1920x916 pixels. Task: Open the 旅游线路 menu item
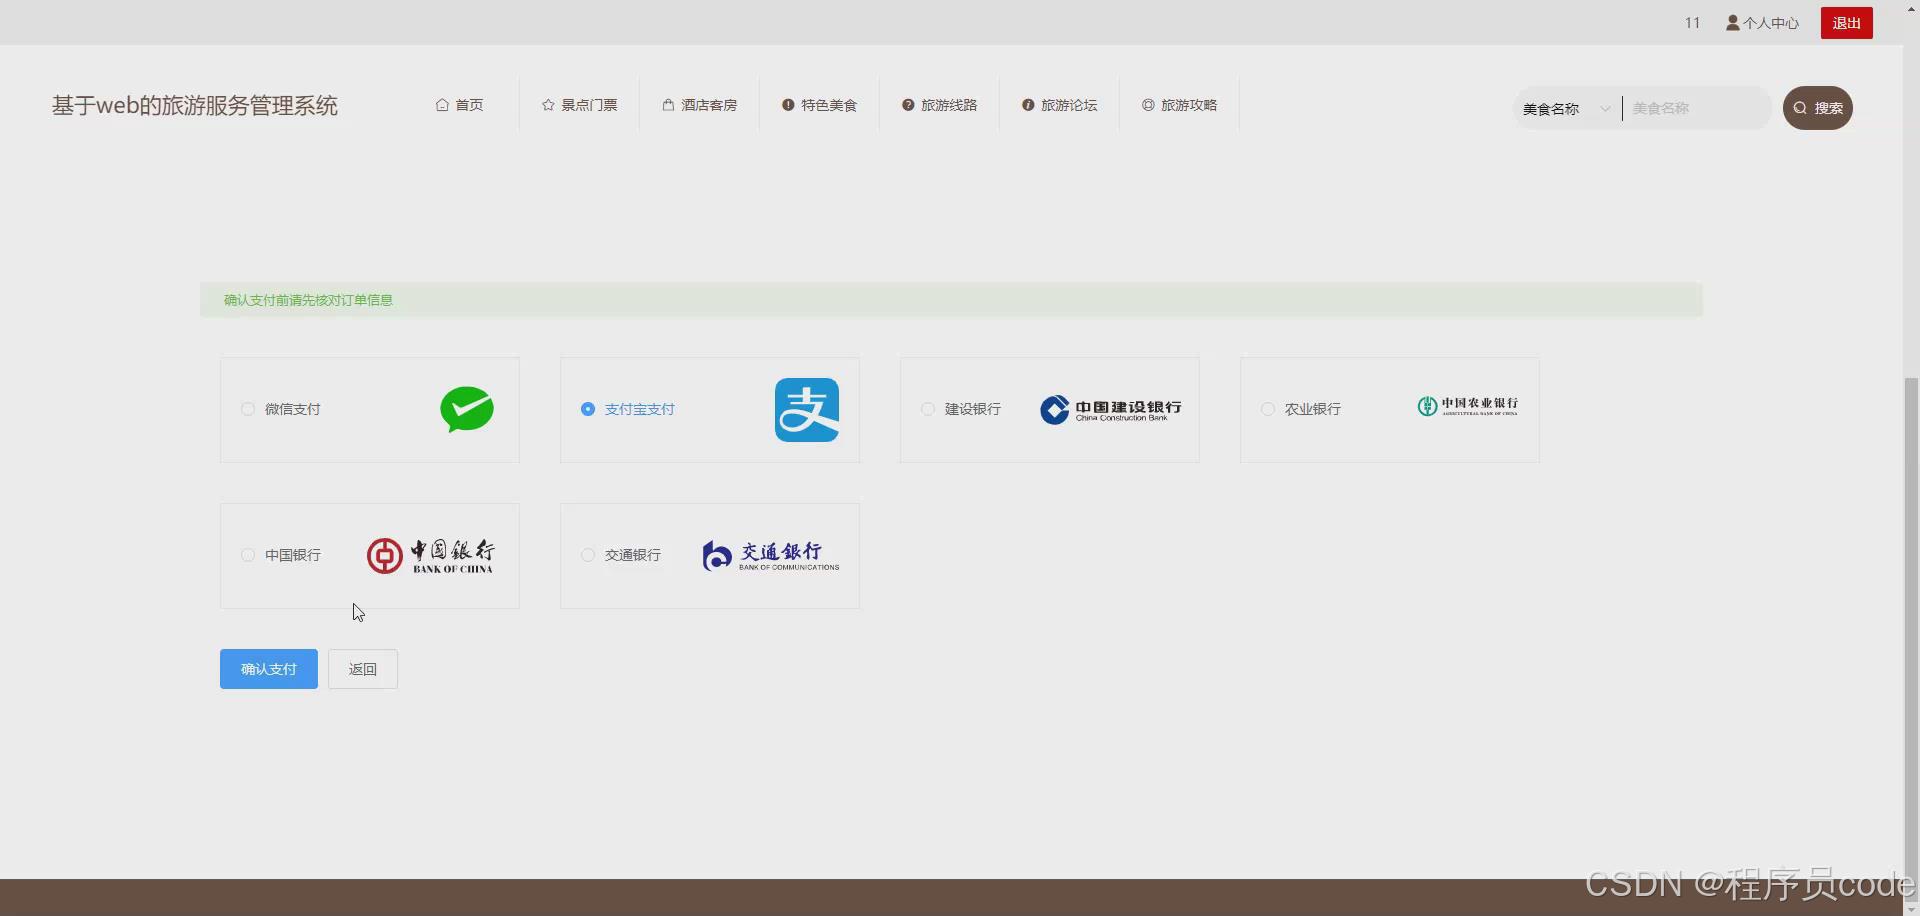tap(940, 105)
